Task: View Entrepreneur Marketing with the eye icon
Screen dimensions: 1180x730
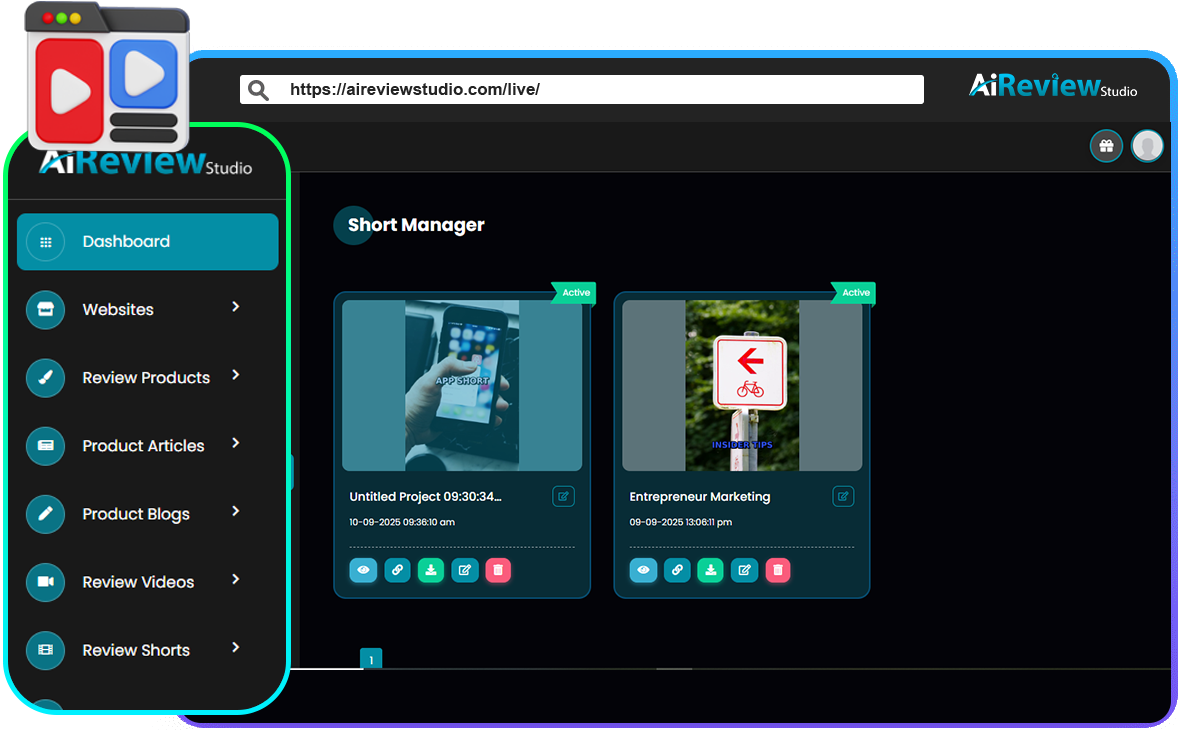Action: [643, 570]
